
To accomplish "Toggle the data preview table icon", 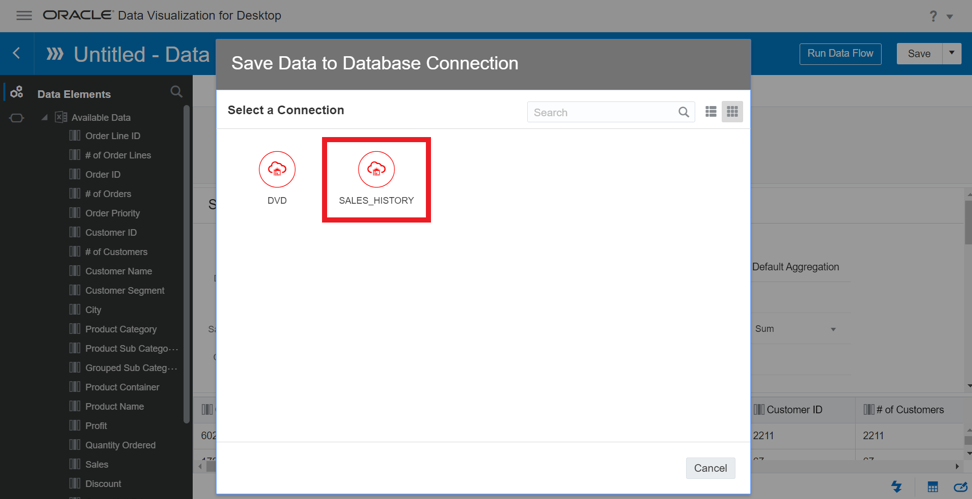I will coord(932,486).
